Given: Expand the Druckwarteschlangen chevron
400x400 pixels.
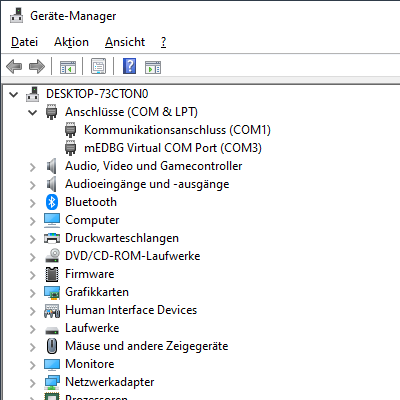Looking at the screenshot, I should click(x=33, y=239).
